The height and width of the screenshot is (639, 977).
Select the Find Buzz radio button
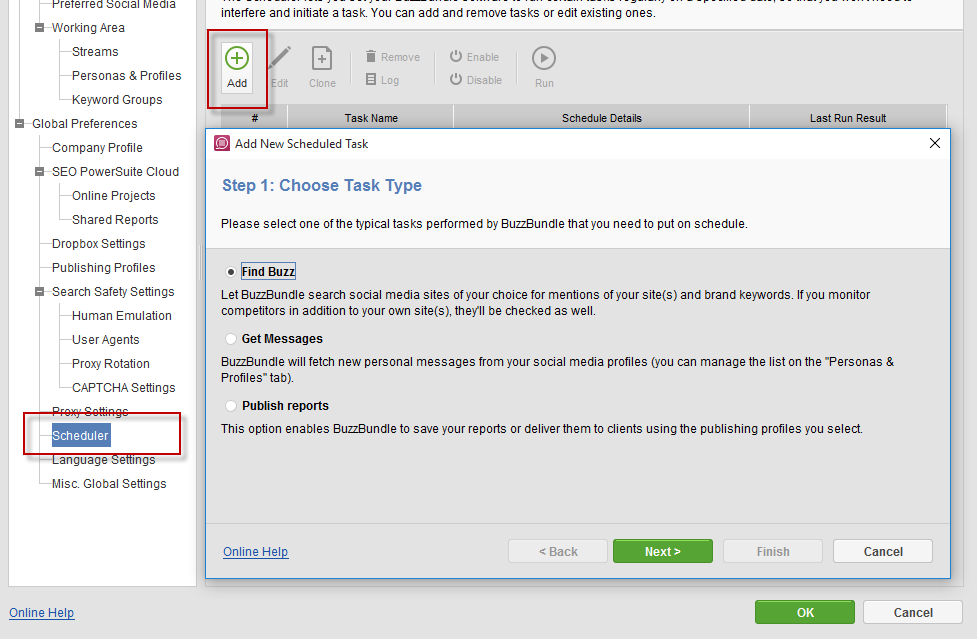tap(231, 272)
